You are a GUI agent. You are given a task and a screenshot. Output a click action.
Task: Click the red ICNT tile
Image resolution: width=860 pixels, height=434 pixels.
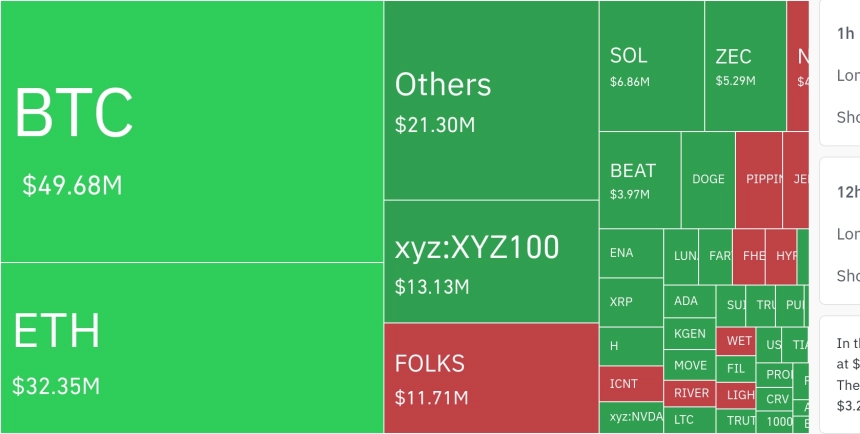(x=631, y=383)
